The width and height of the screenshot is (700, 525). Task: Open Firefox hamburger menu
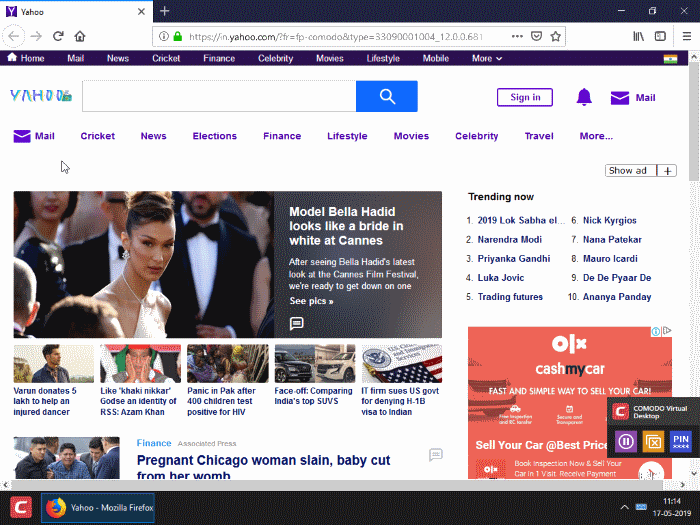687,36
